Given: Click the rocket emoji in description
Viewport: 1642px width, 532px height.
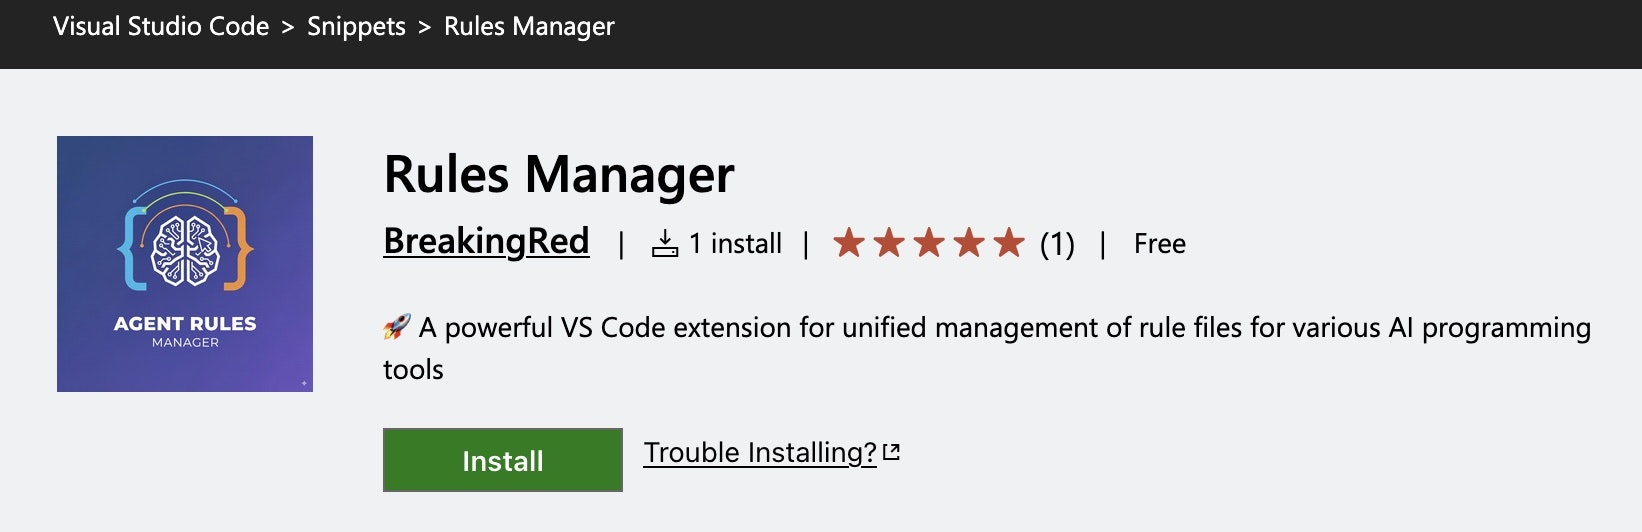Looking at the screenshot, I should [x=397, y=327].
